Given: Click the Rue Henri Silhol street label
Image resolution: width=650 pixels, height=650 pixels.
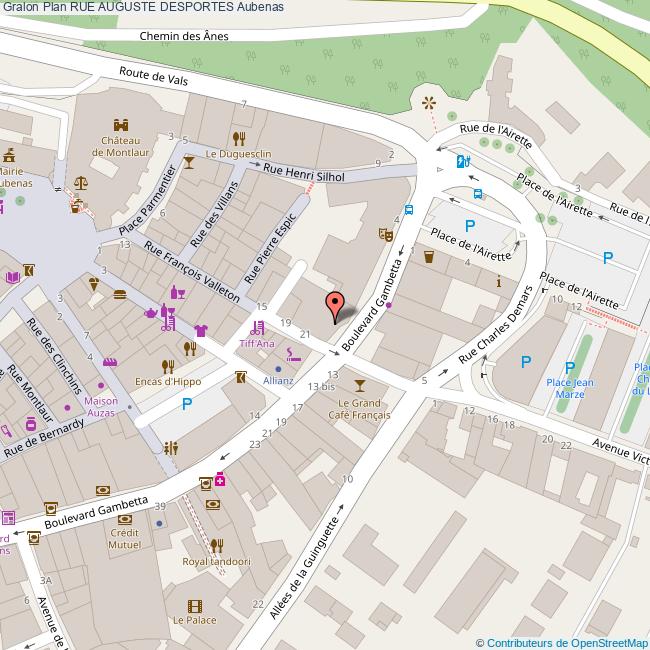Looking at the screenshot, I should click(x=303, y=173).
